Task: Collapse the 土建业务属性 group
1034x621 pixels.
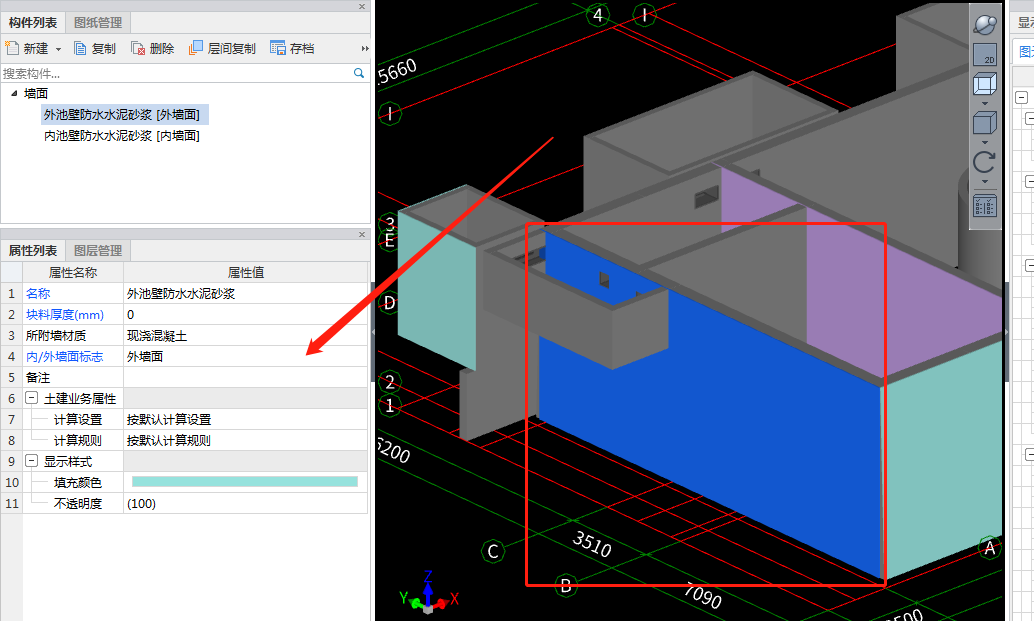Action: [31, 398]
